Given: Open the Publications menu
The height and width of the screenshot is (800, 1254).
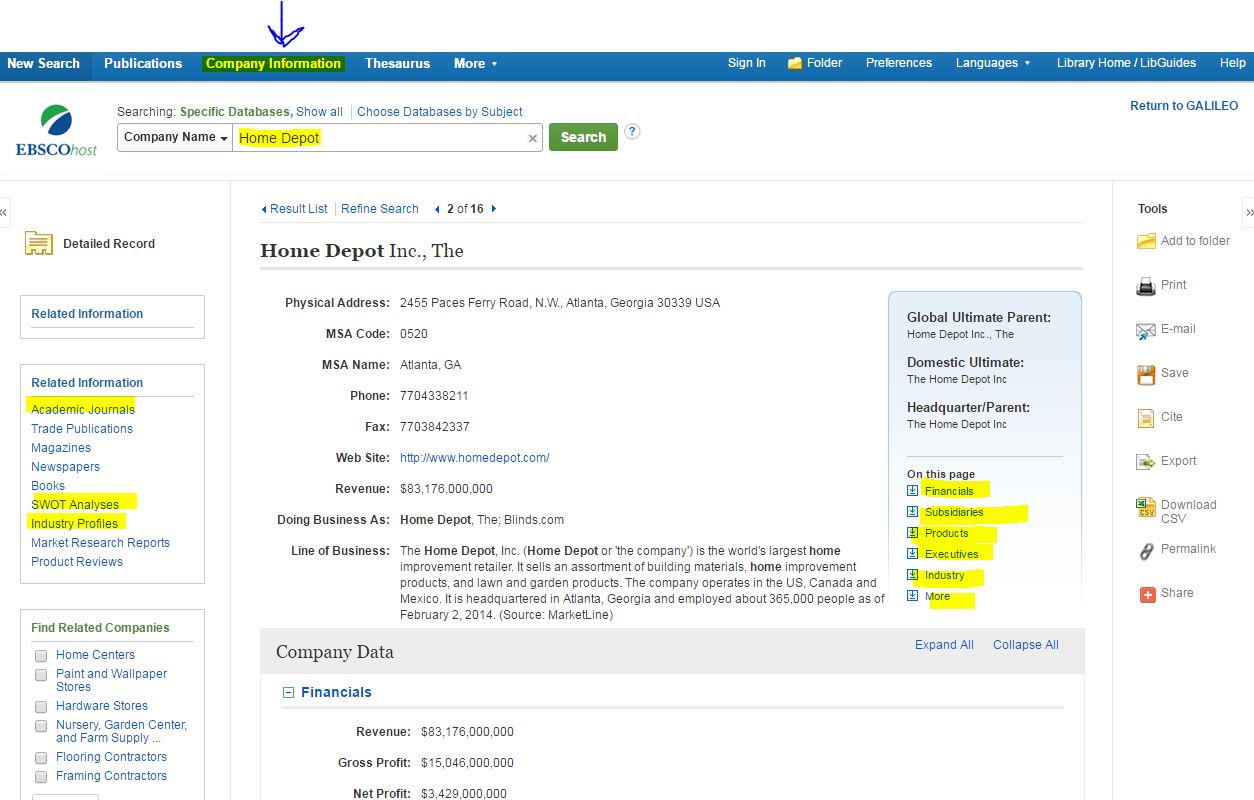Looking at the screenshot, I should coord(143,63).
